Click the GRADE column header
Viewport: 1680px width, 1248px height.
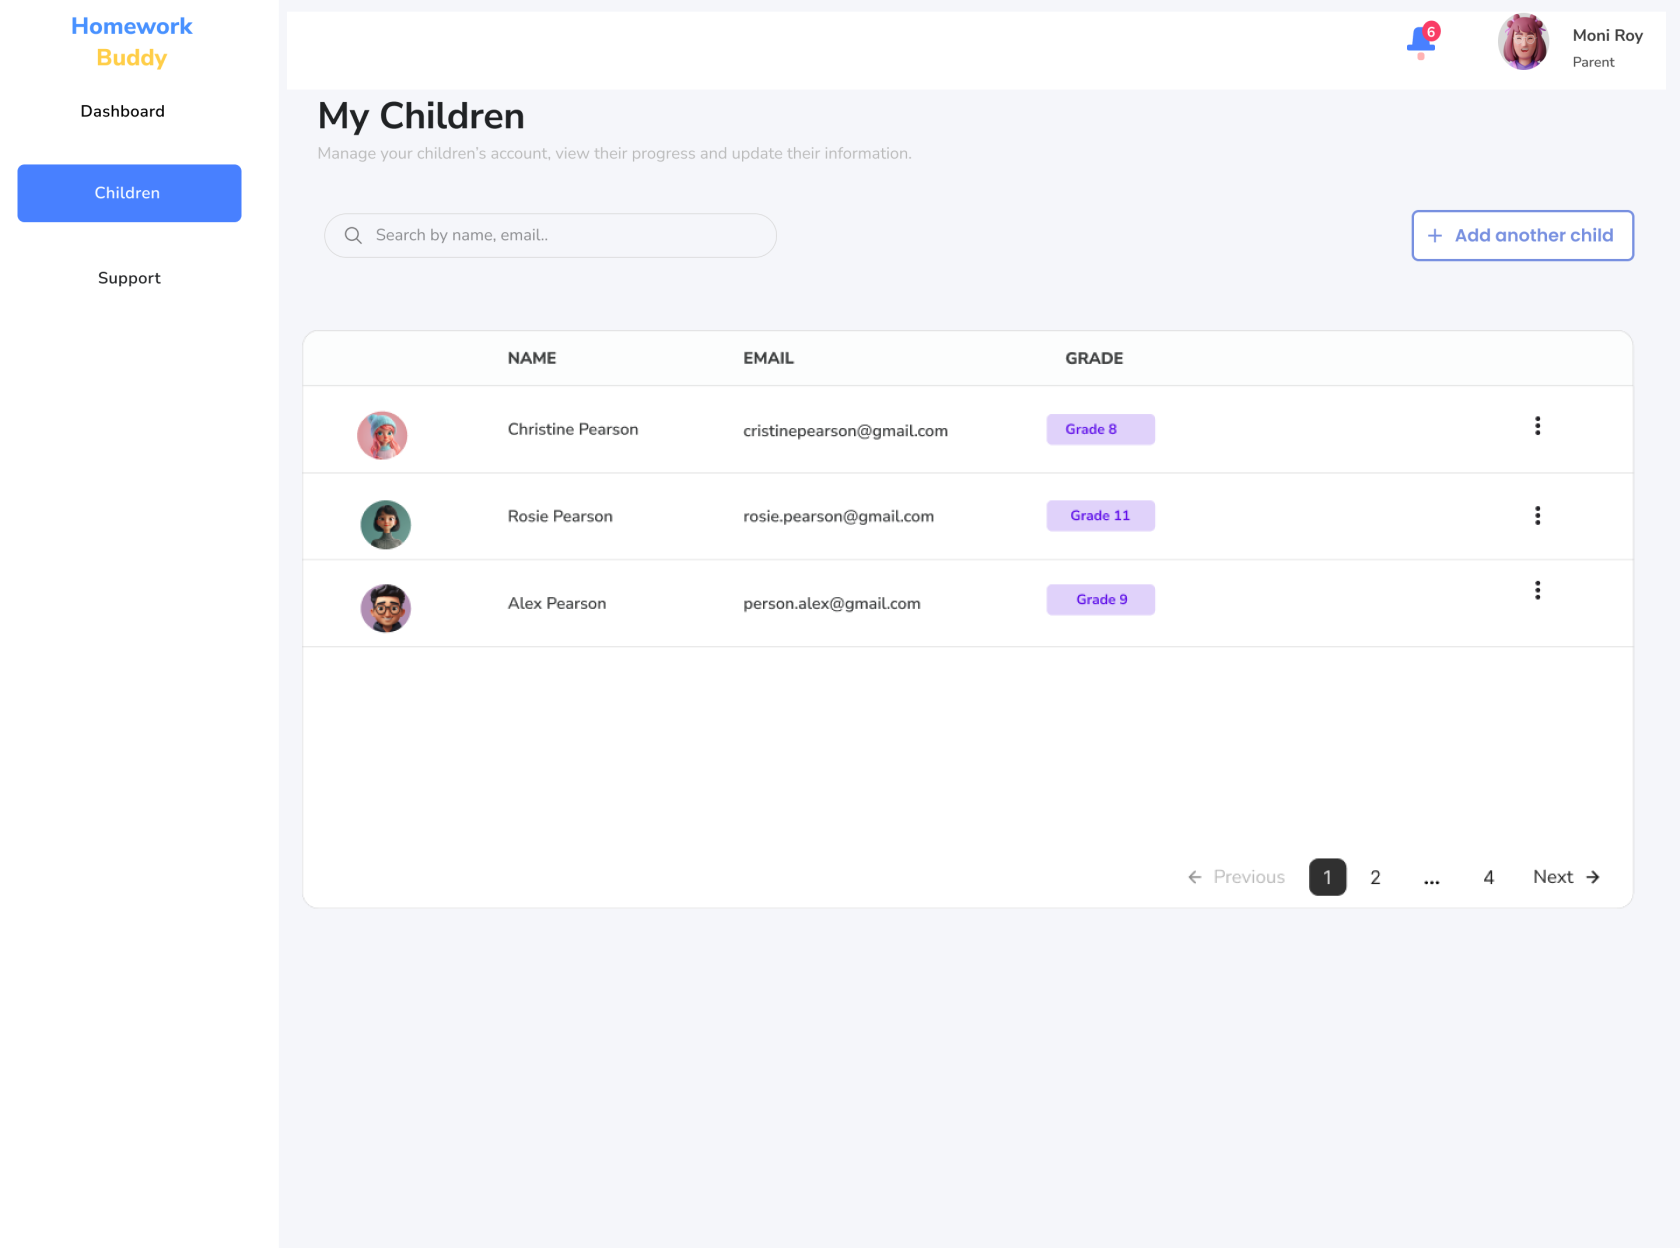click(x=1094, y=358)
